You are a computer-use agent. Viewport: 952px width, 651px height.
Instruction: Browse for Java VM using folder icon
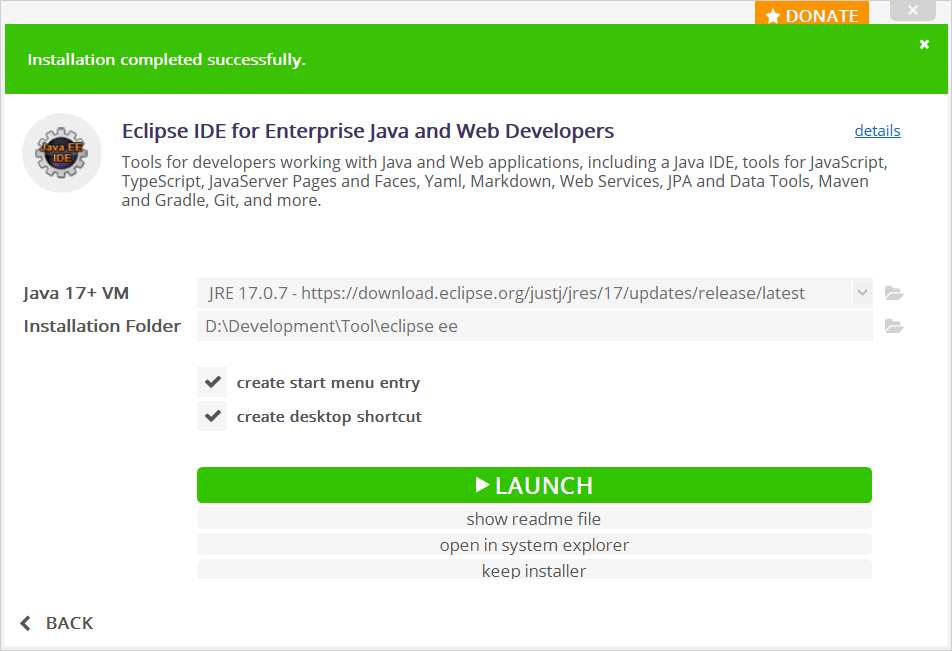[894, 293]
